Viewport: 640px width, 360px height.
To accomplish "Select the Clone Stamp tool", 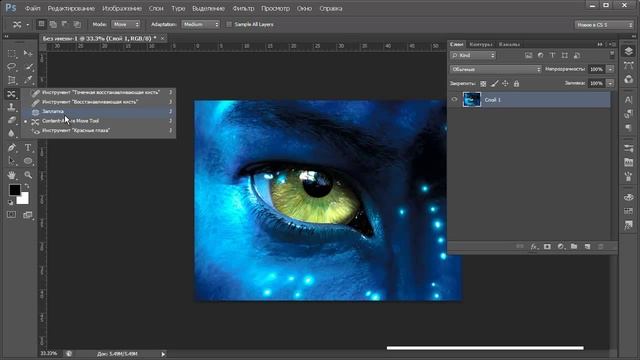I will (12, 107).
